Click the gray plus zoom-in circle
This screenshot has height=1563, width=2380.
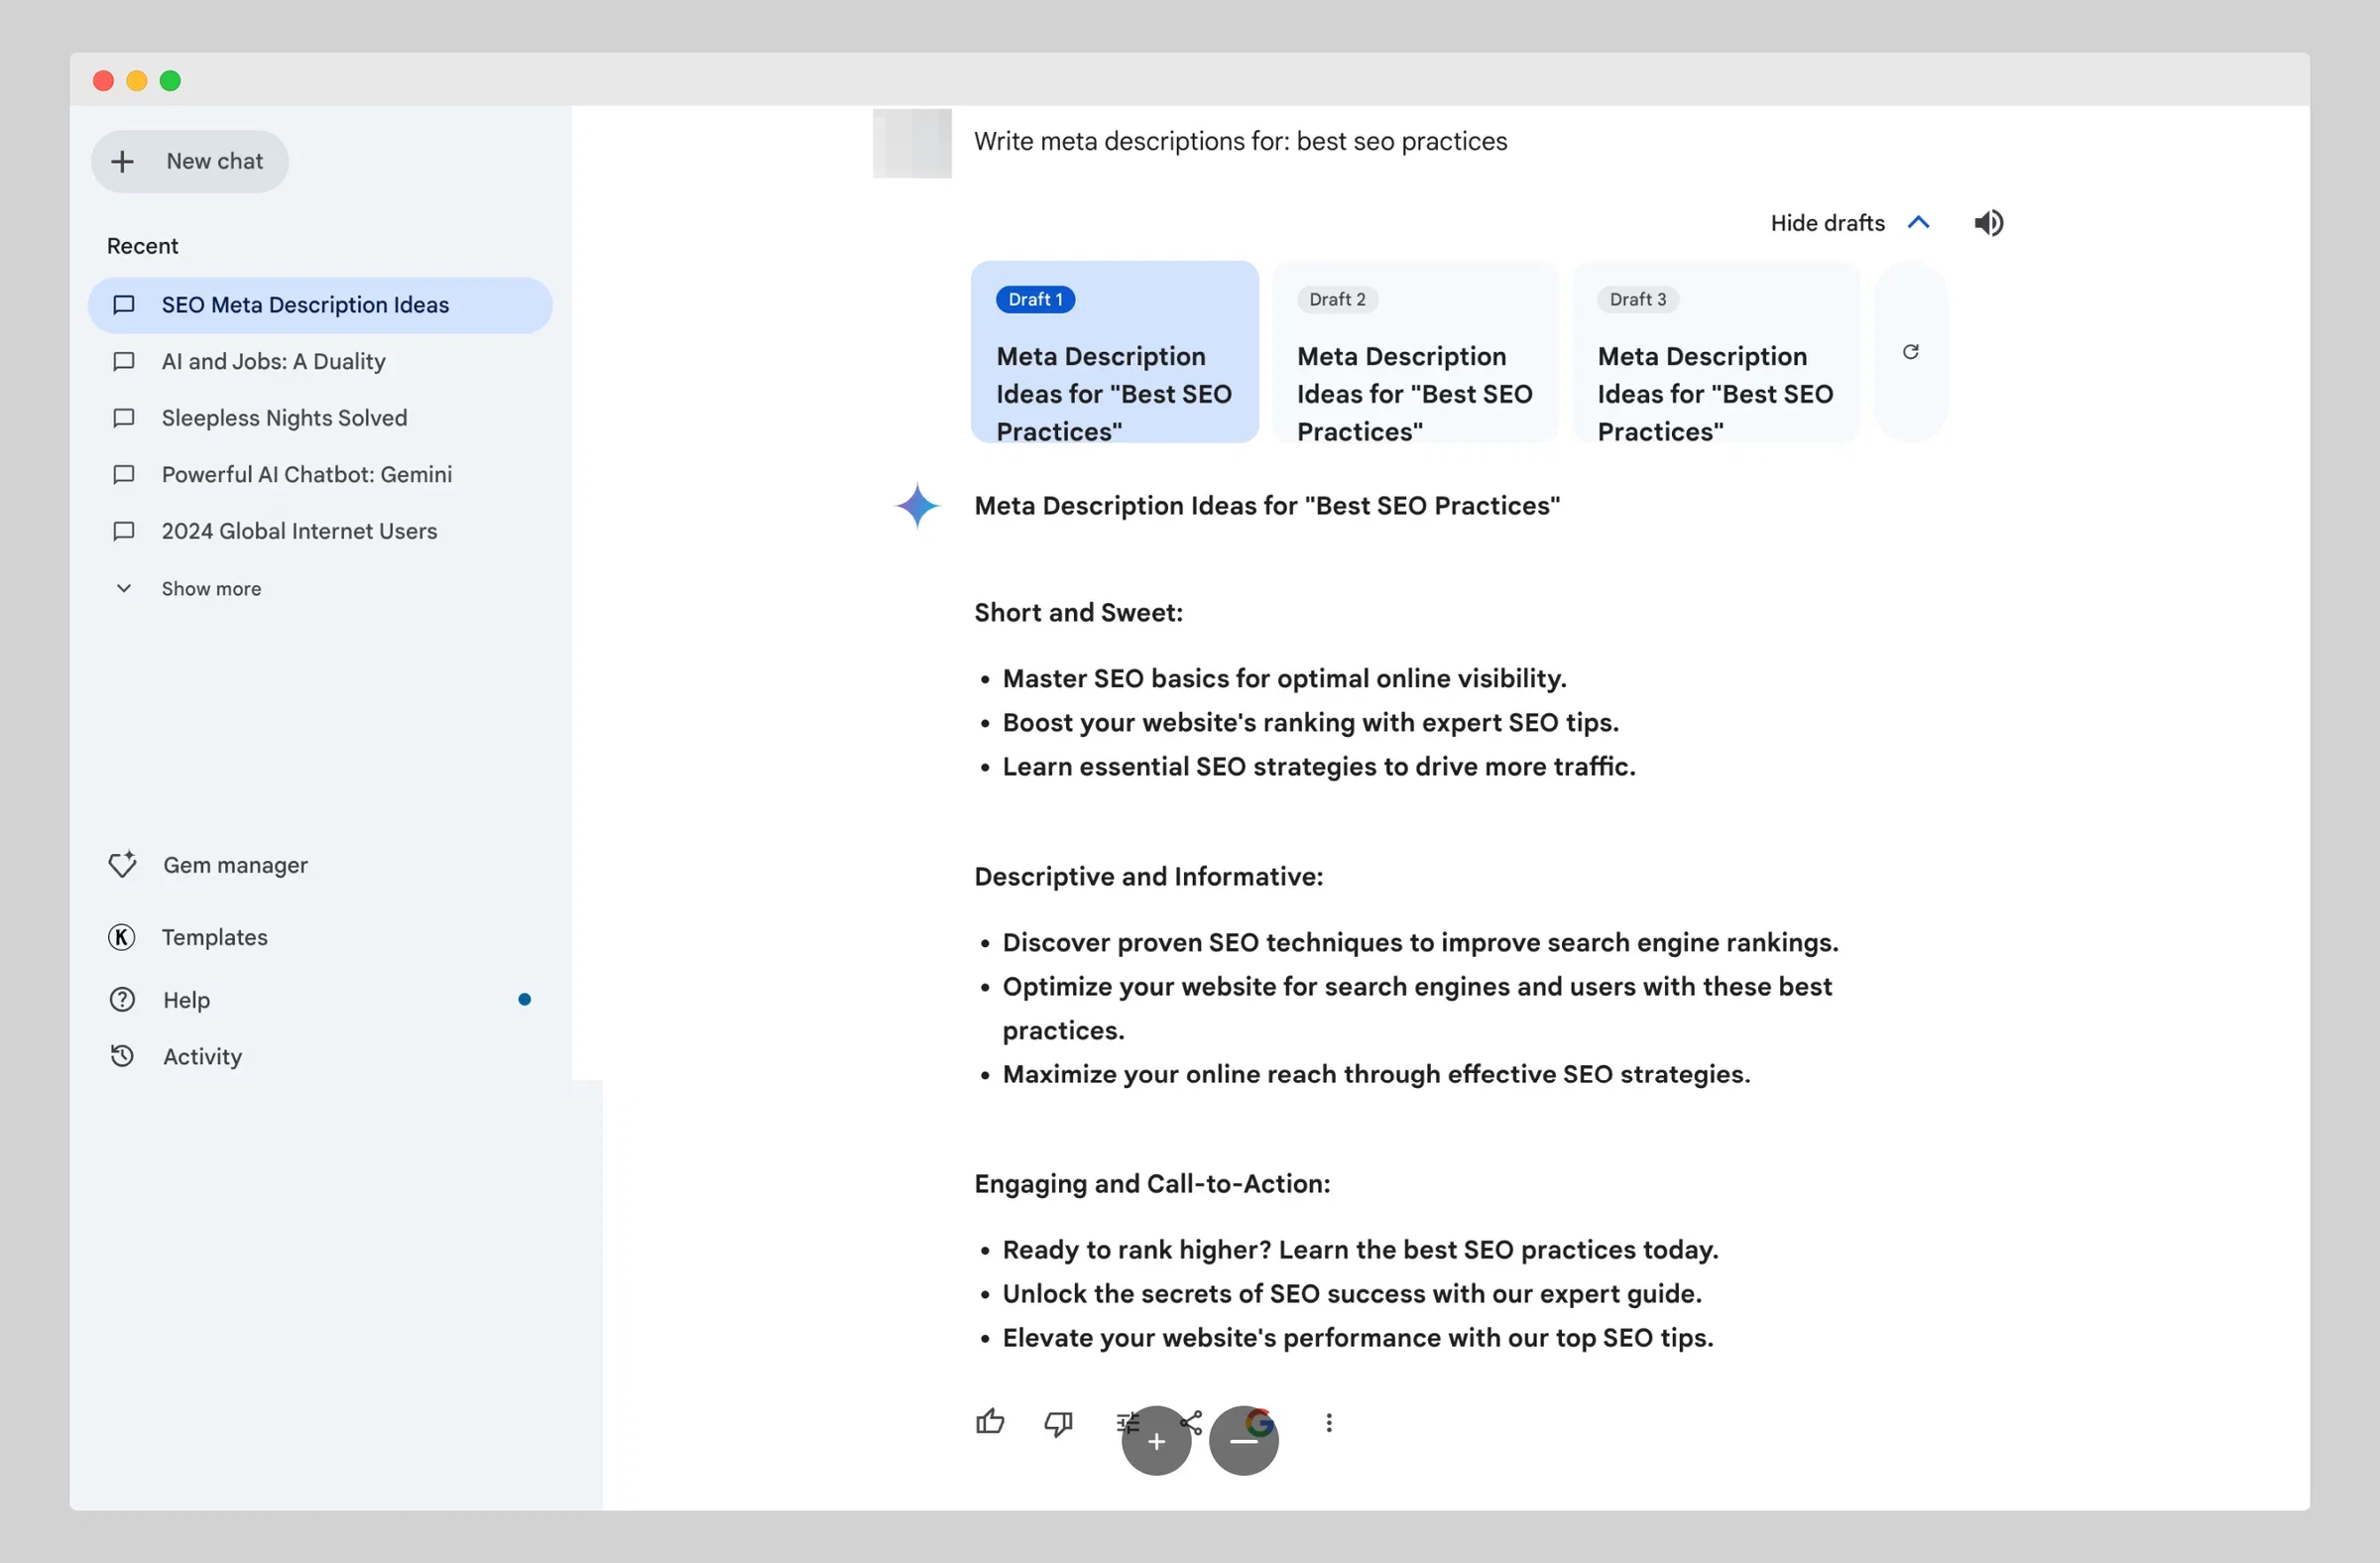tap(1156, 1441)
